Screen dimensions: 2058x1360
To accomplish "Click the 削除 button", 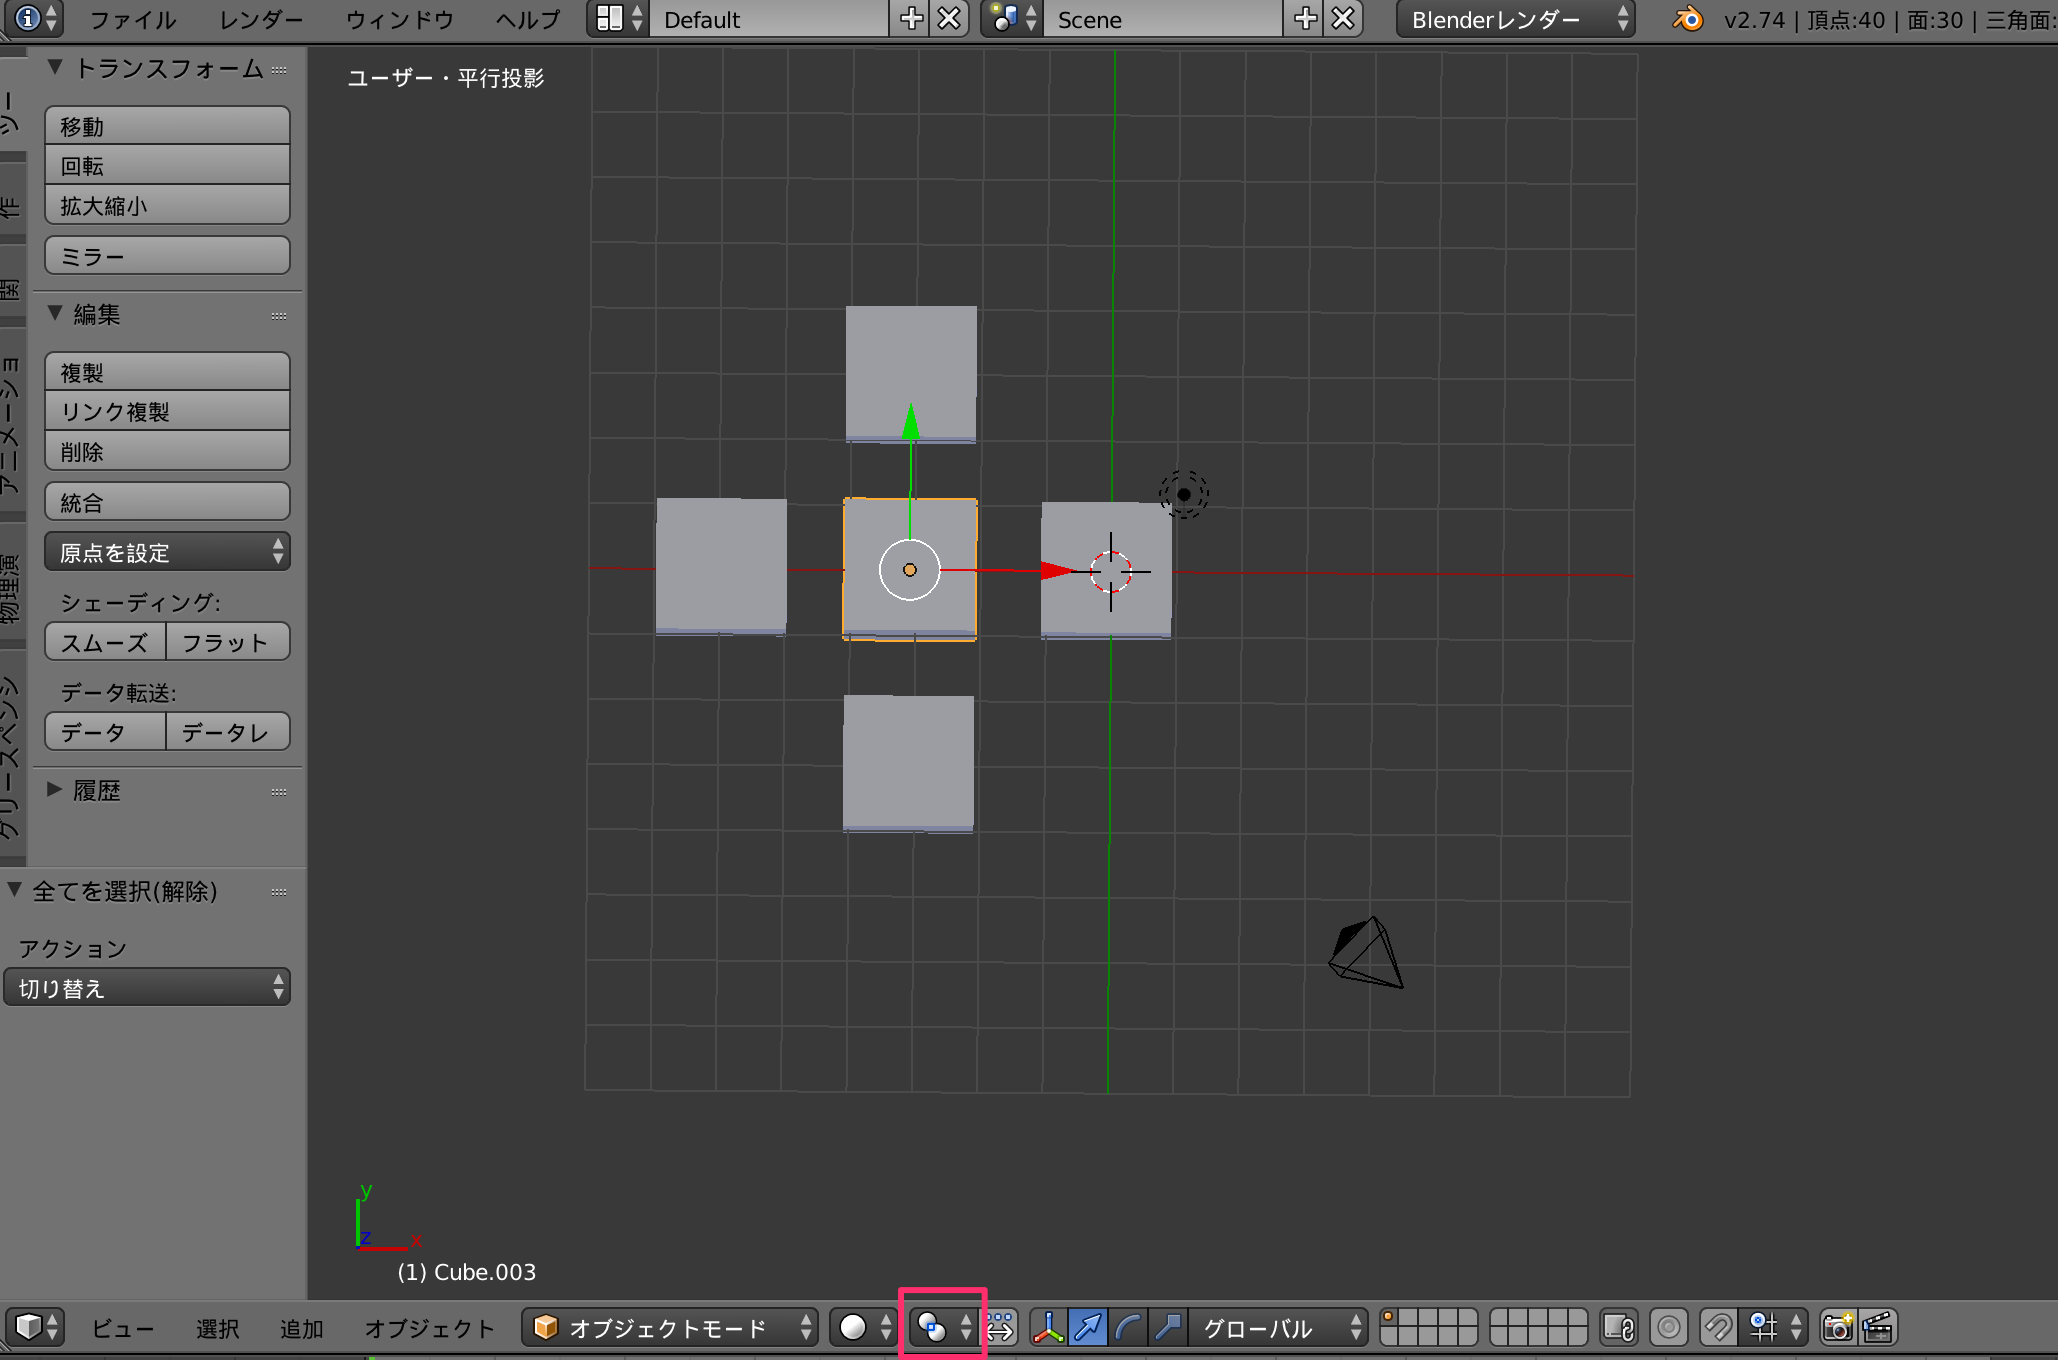I will coord(167,451).
